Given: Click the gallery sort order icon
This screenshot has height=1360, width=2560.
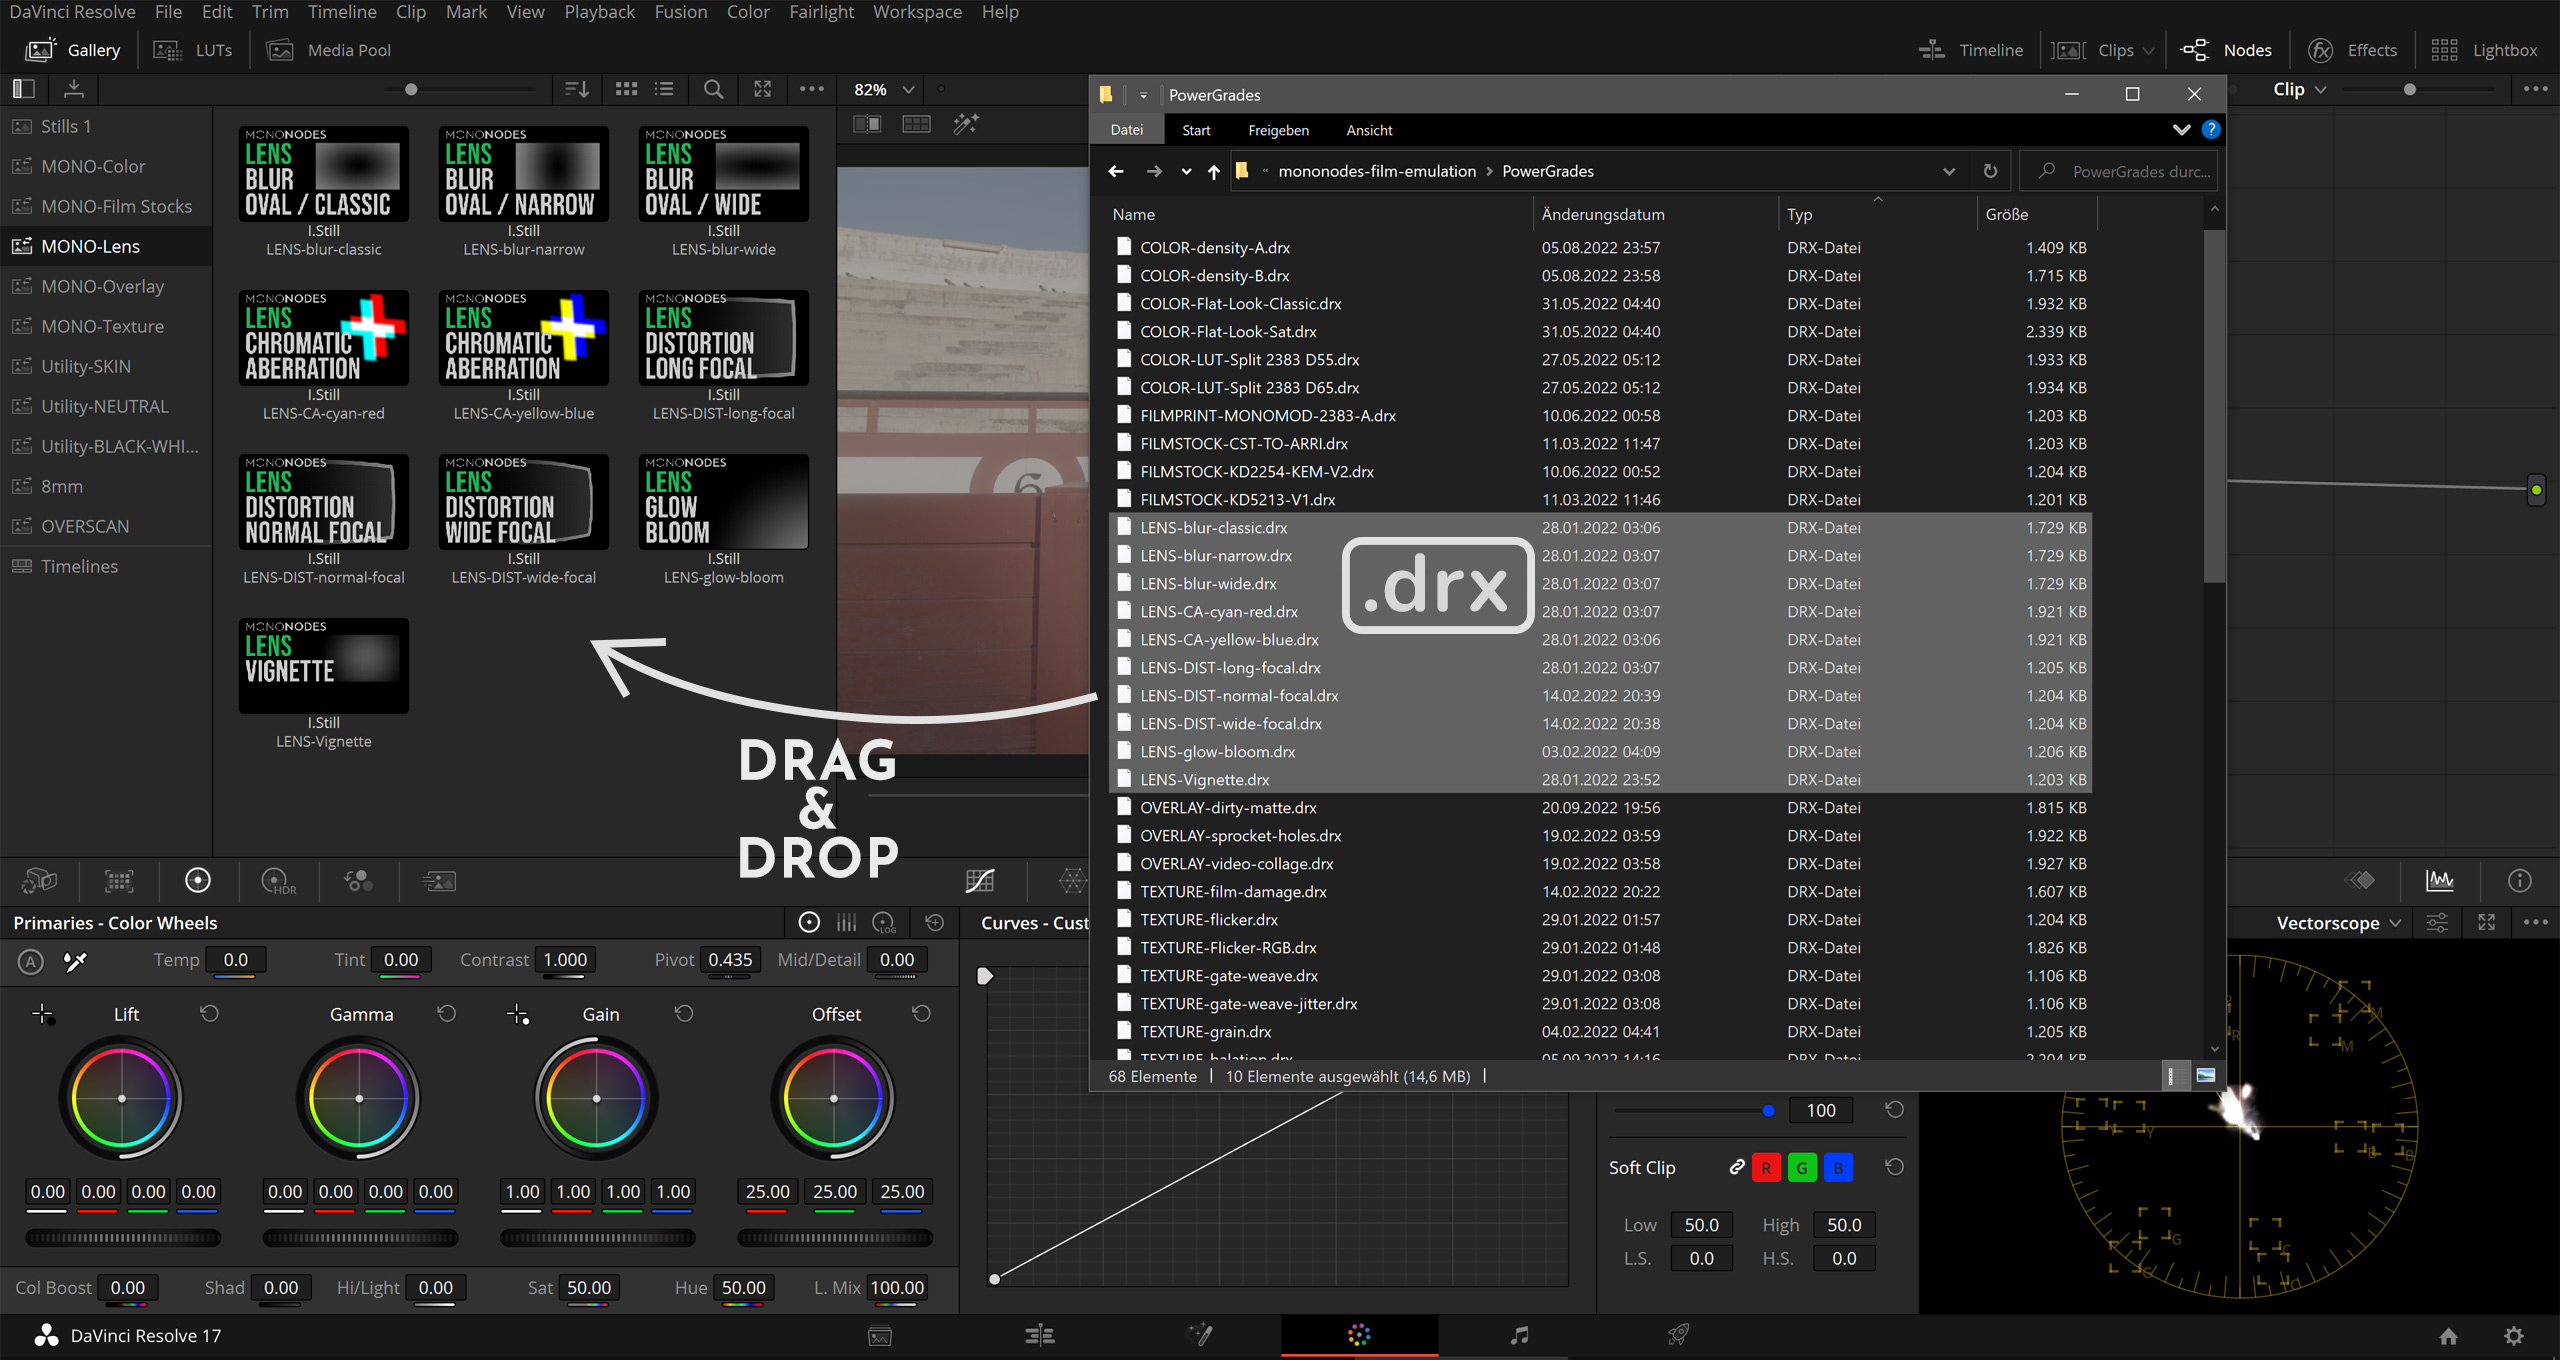Looking at the screenshot, I should [x=577, y=89].
